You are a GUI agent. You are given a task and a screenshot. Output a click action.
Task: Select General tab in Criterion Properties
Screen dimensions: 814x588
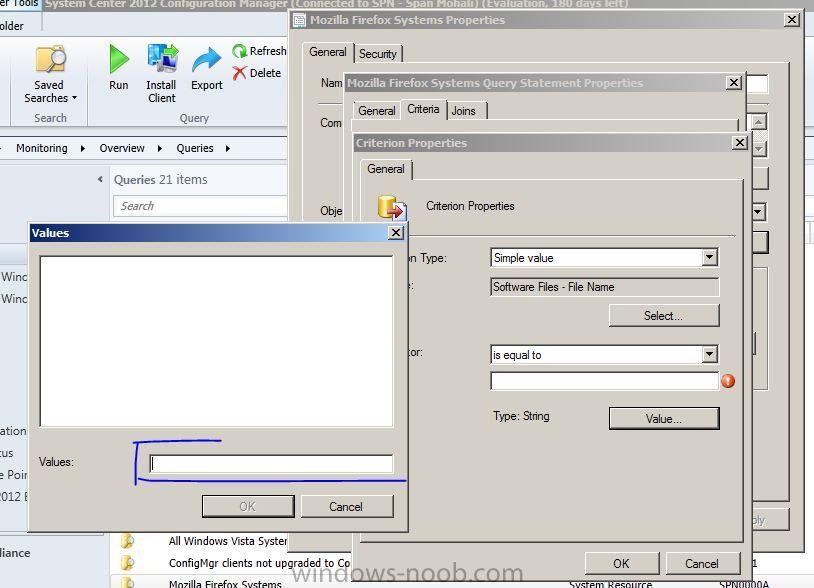point(386,169)
